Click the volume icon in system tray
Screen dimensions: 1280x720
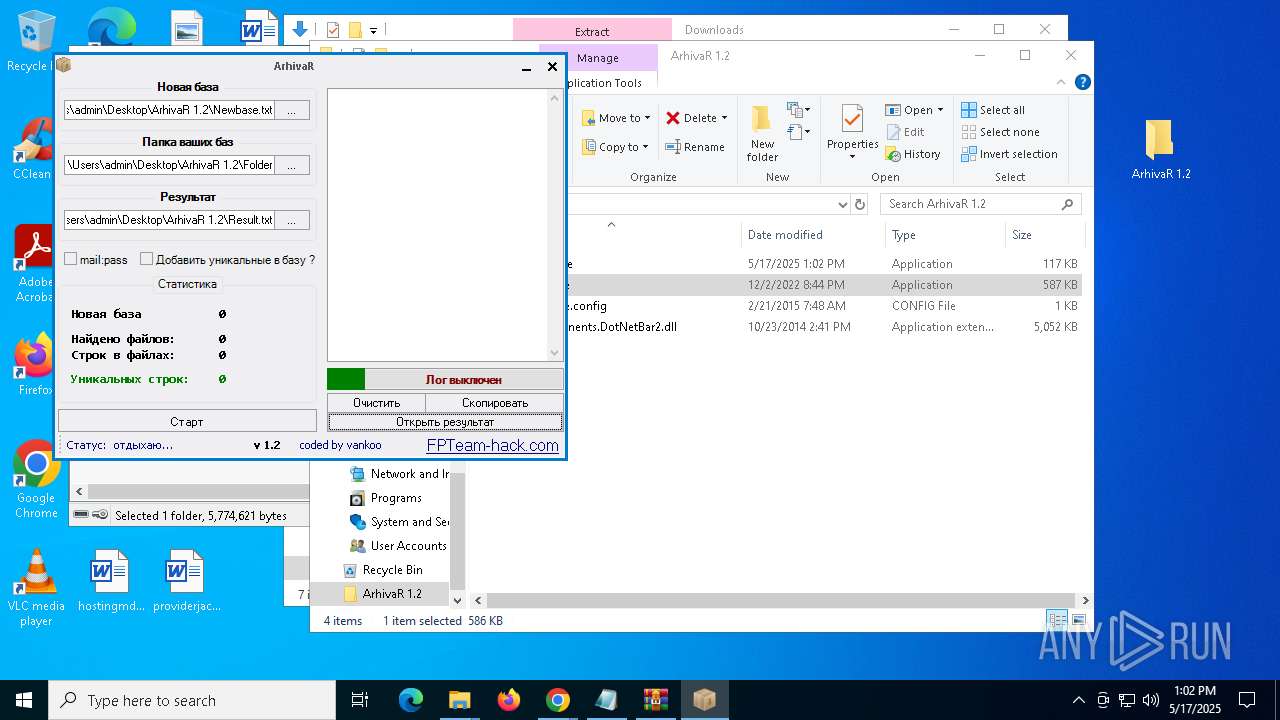[1151, 700]
